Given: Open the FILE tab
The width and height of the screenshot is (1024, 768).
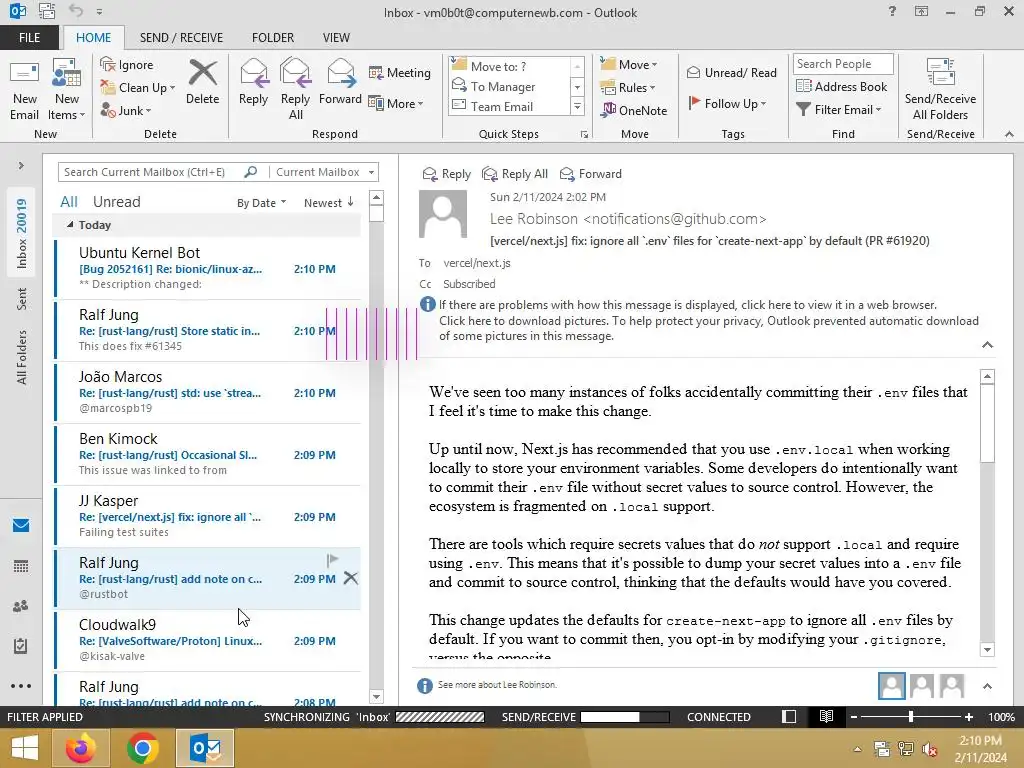Looking at the screenshot, I should [29, 38].
